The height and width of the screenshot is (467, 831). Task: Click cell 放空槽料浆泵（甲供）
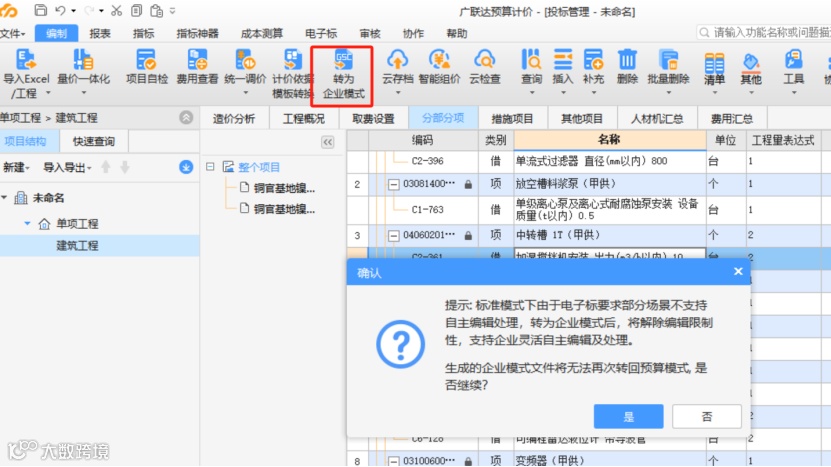pyautogui.click(x=609, y=184)
